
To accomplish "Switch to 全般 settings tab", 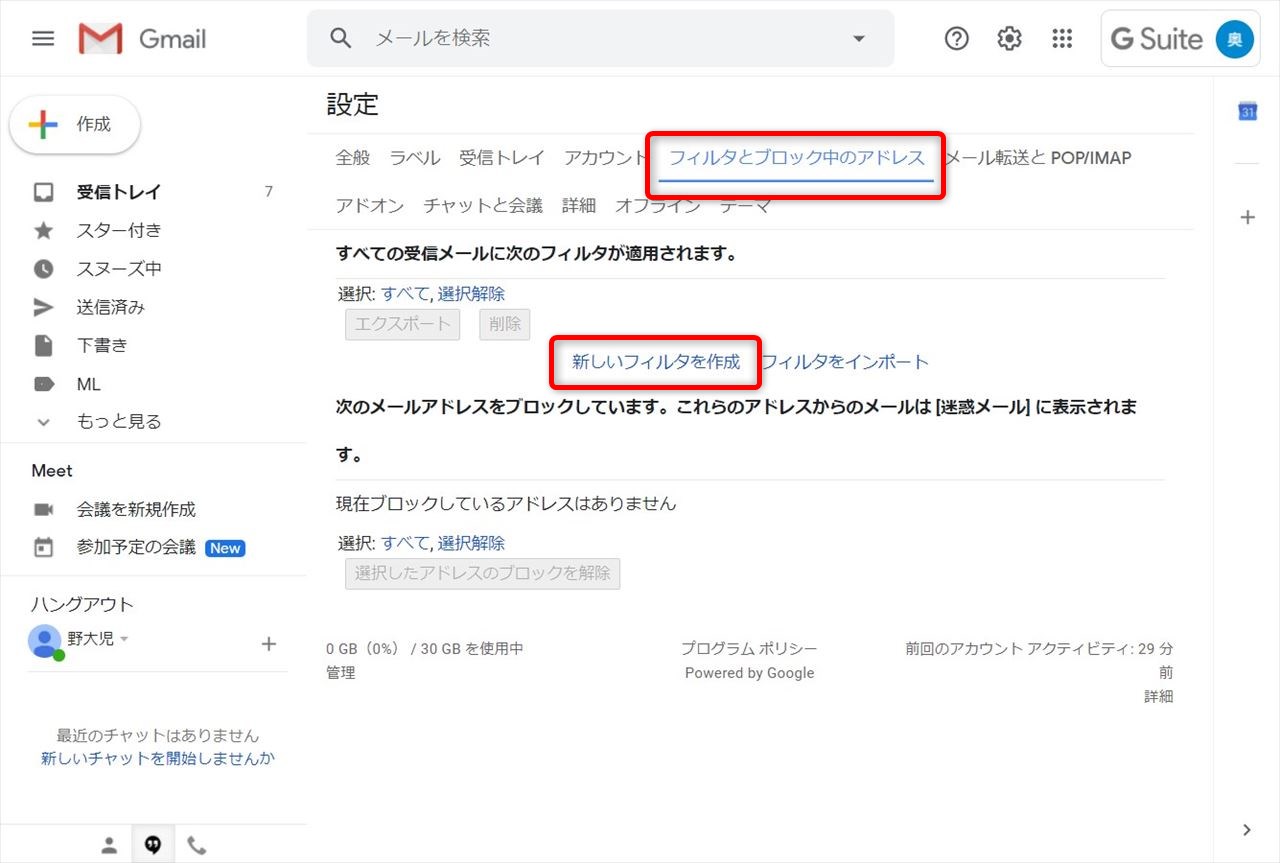I will [x=353, y=158].
